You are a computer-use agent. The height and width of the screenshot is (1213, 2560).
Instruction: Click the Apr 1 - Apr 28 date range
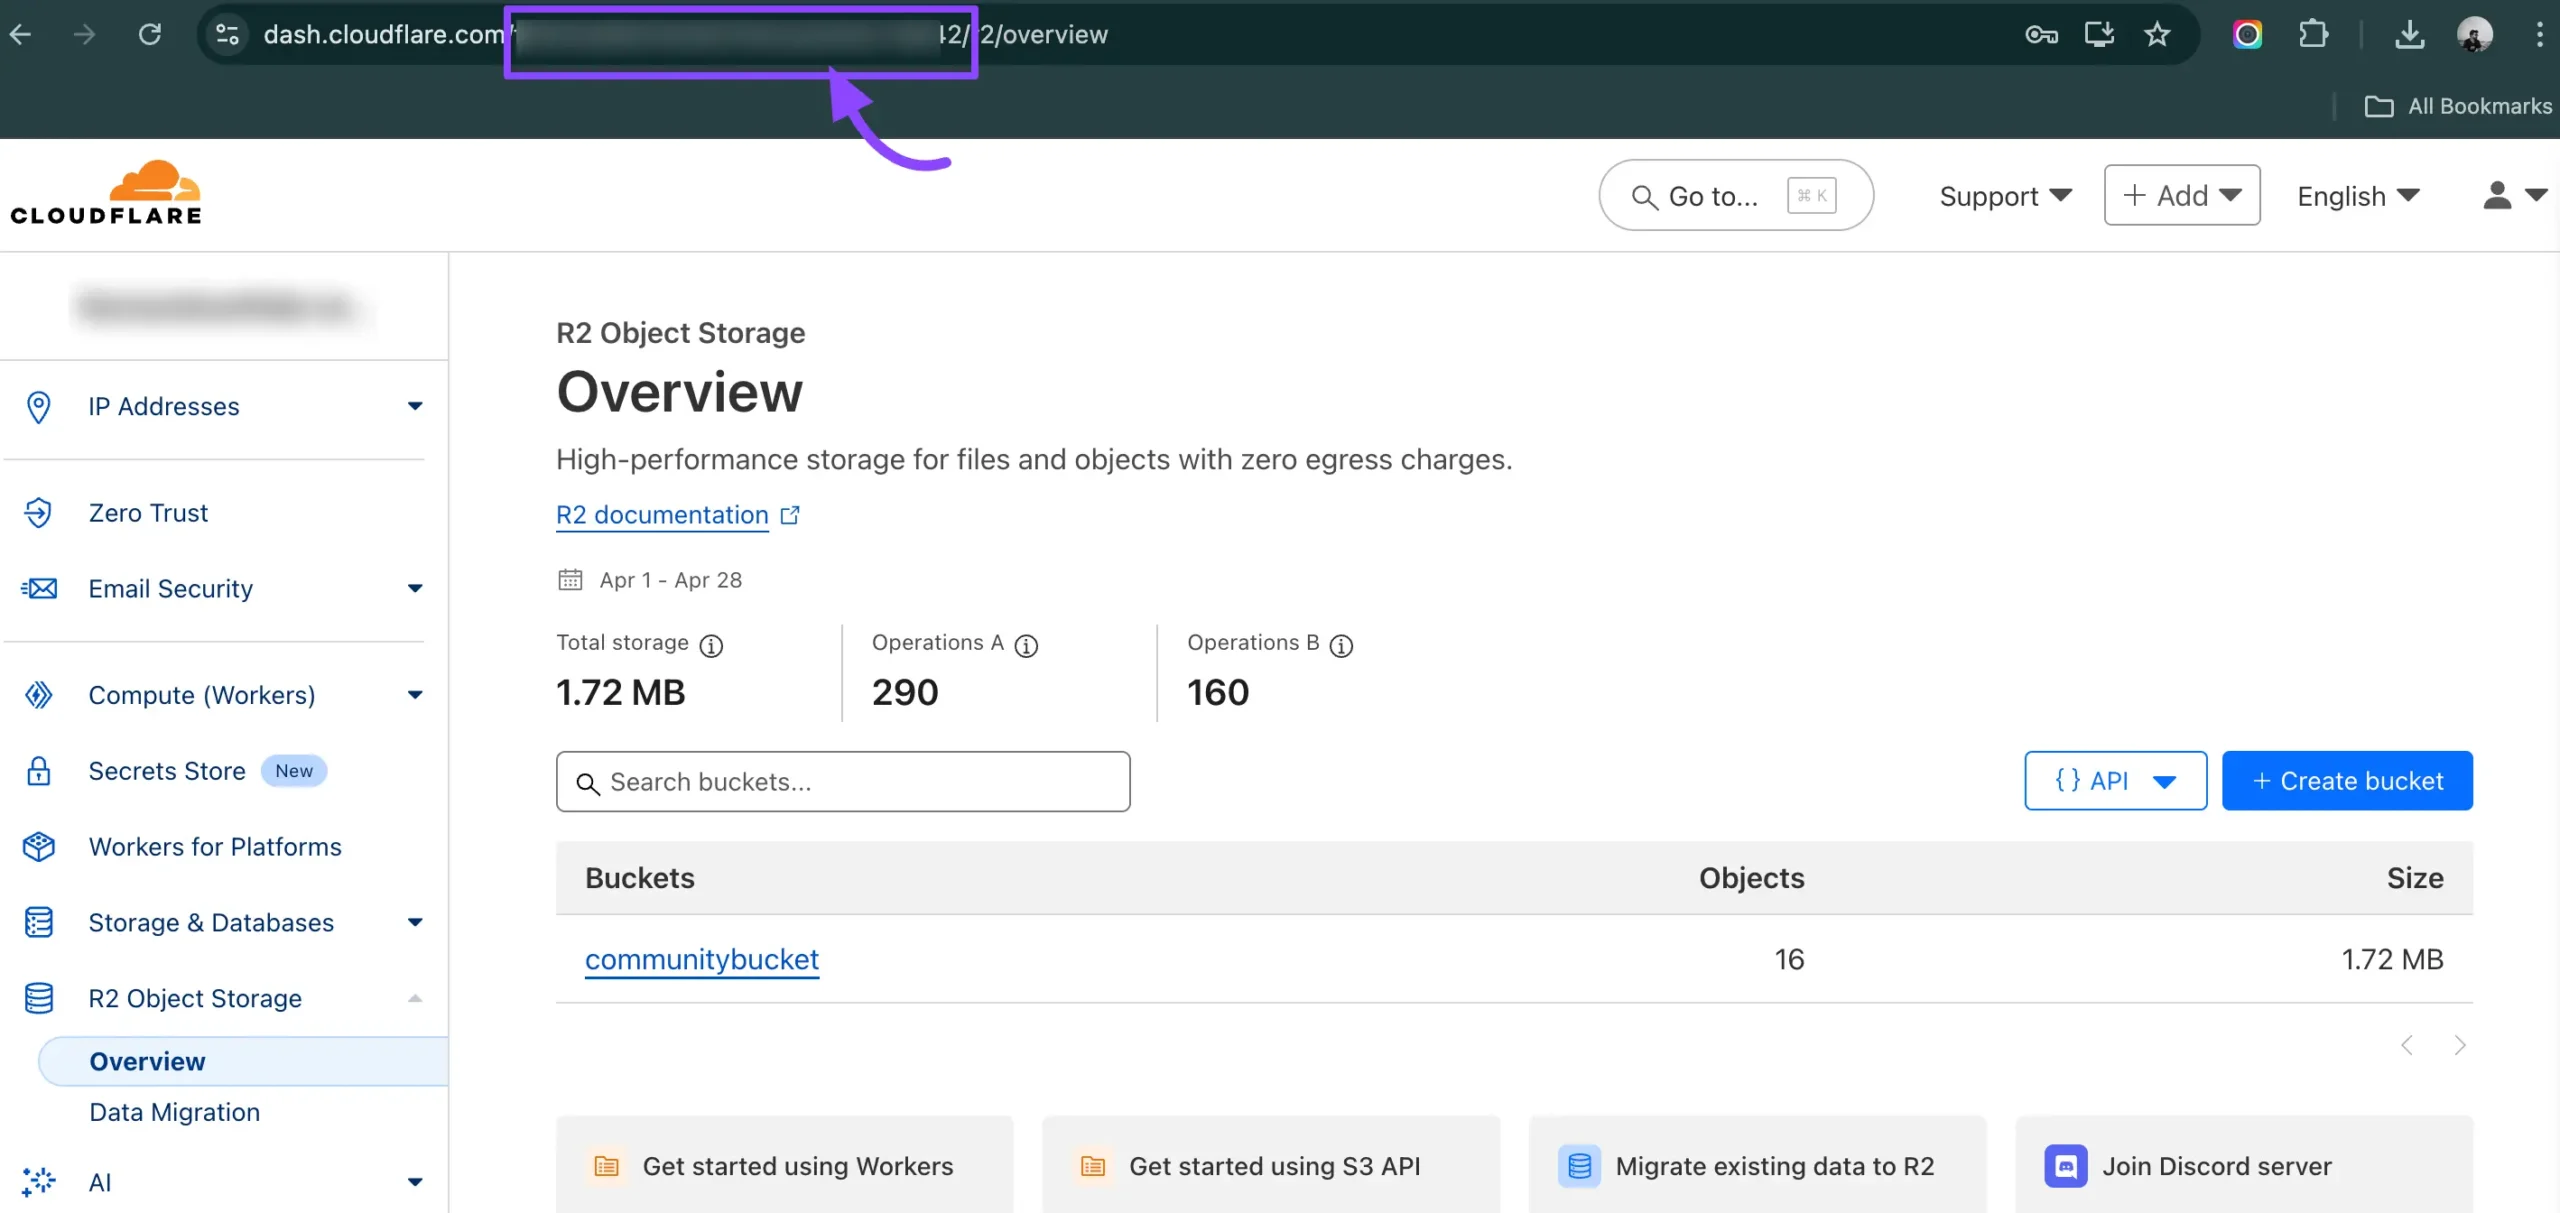tap(650, 580)
